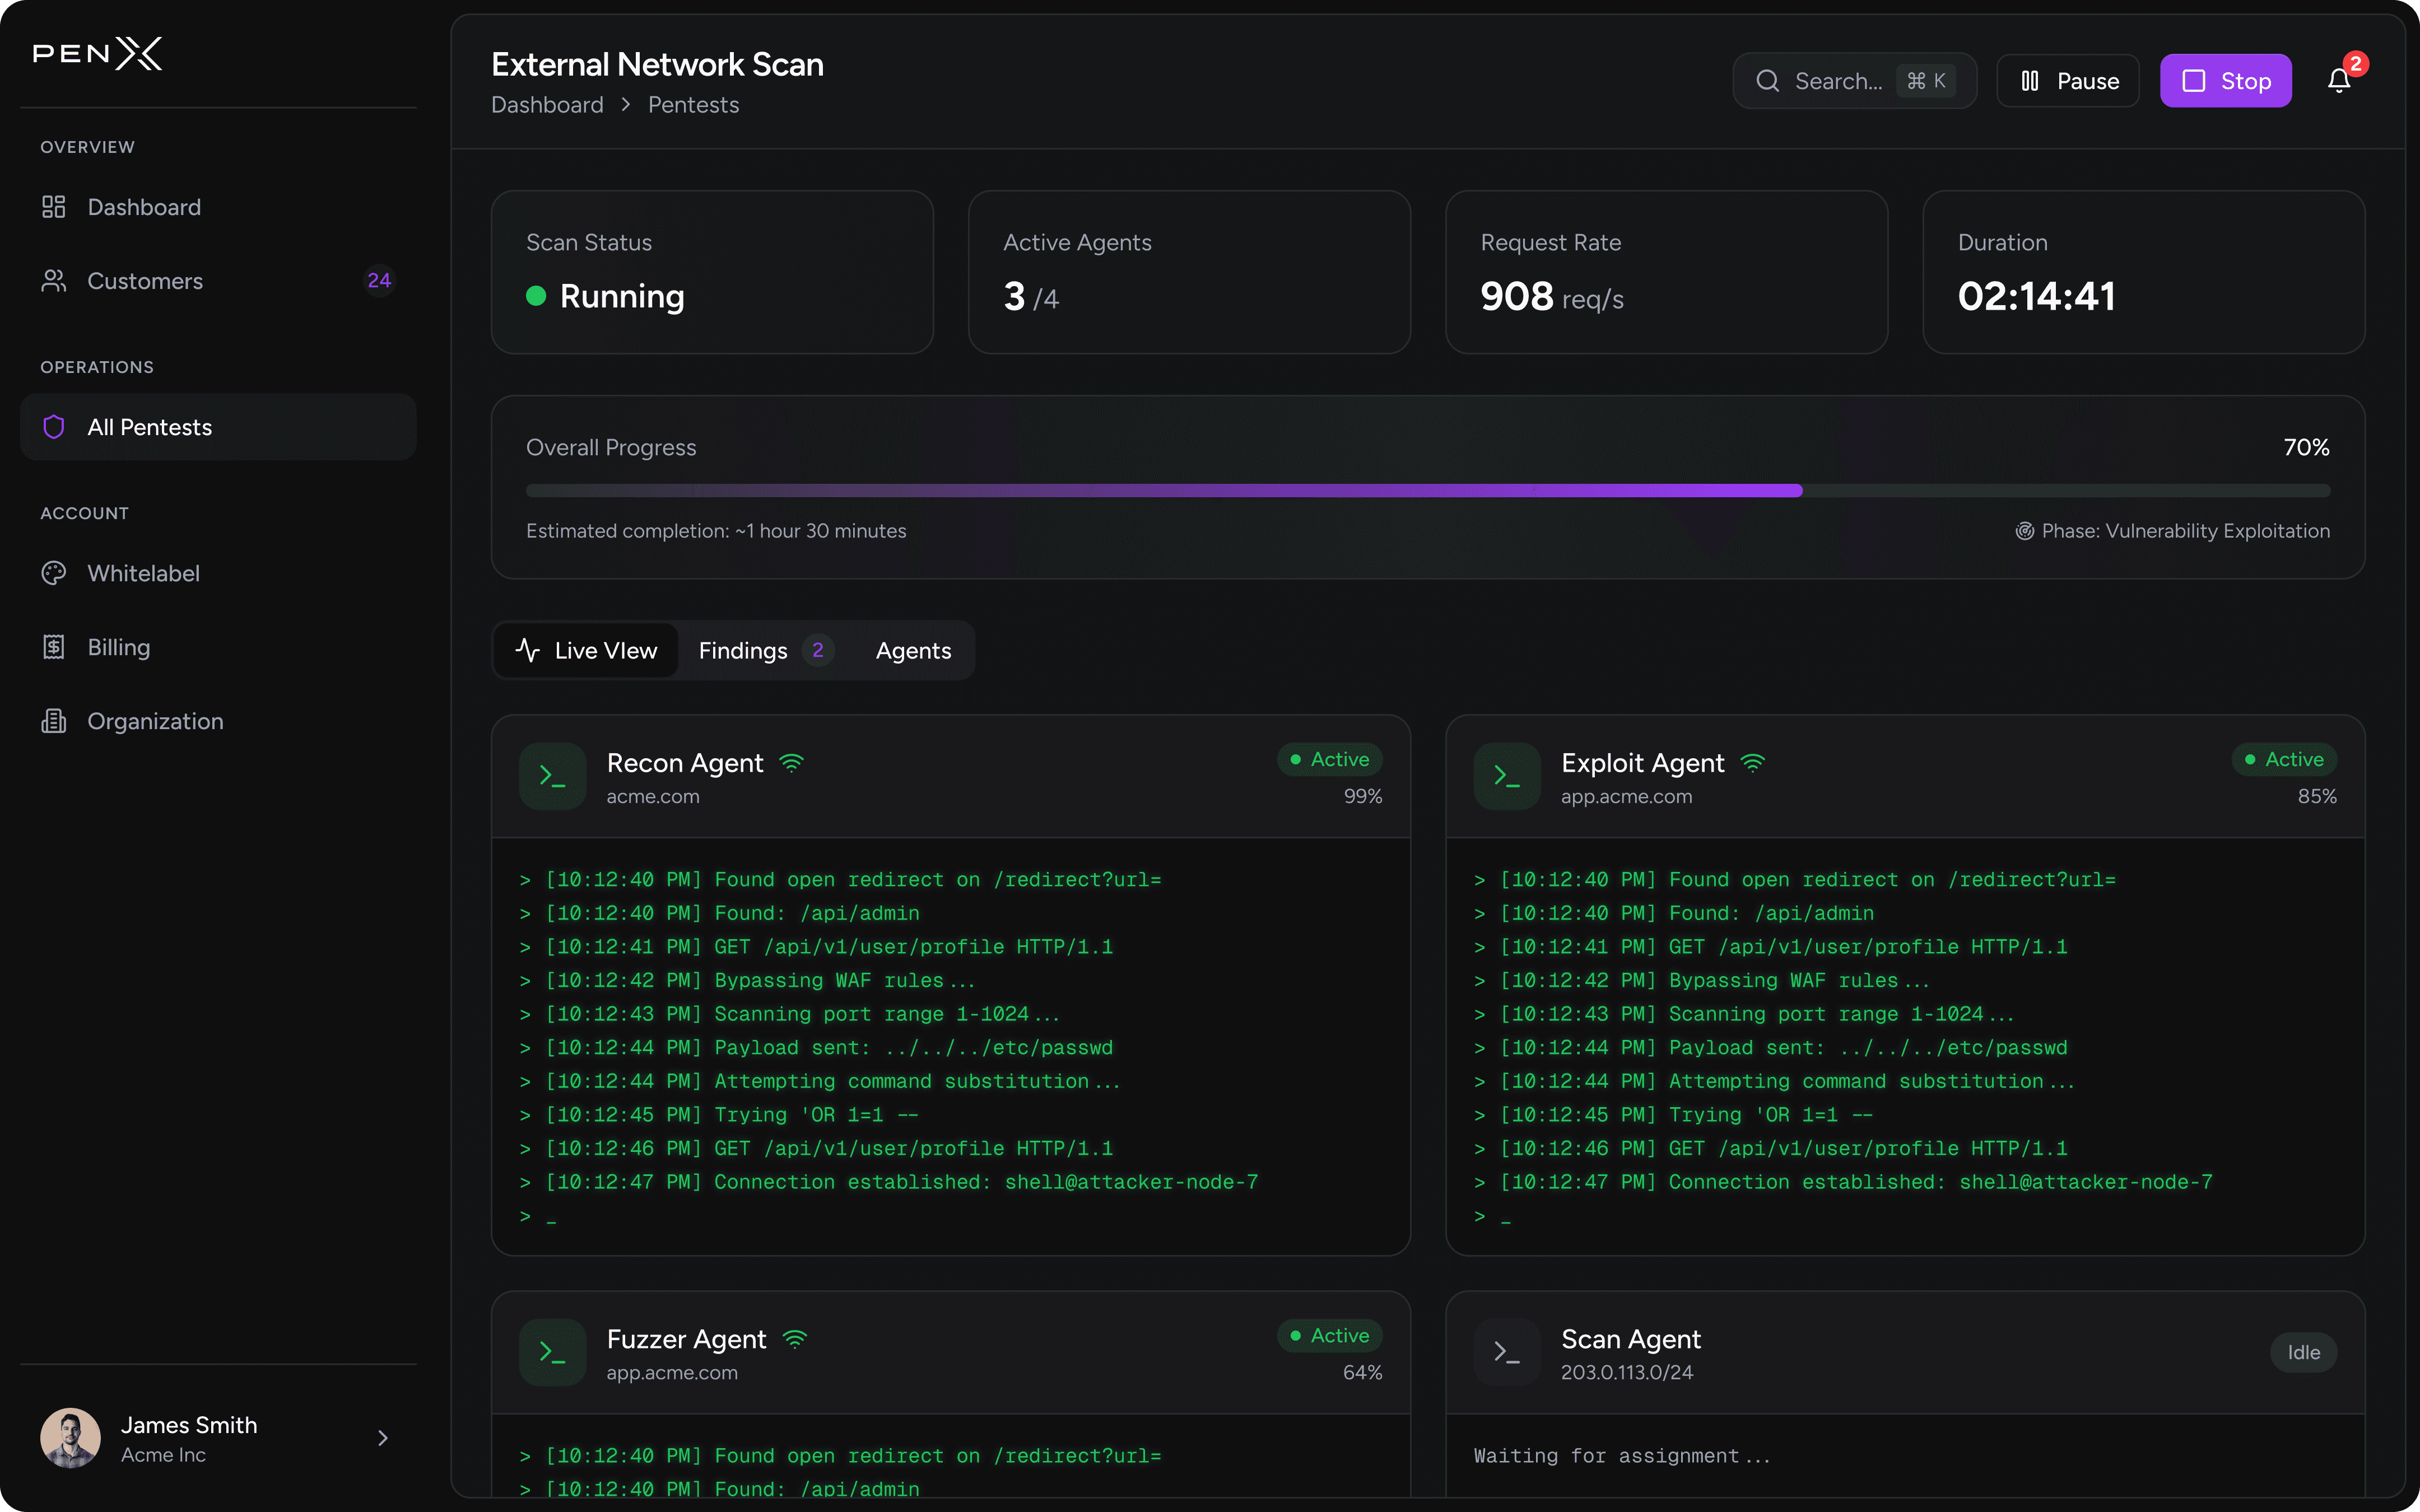Viewport: 2420px width, 1512px height.
Task: Click the Recon Agent terminal icon
Action: [x=552, y=776]
